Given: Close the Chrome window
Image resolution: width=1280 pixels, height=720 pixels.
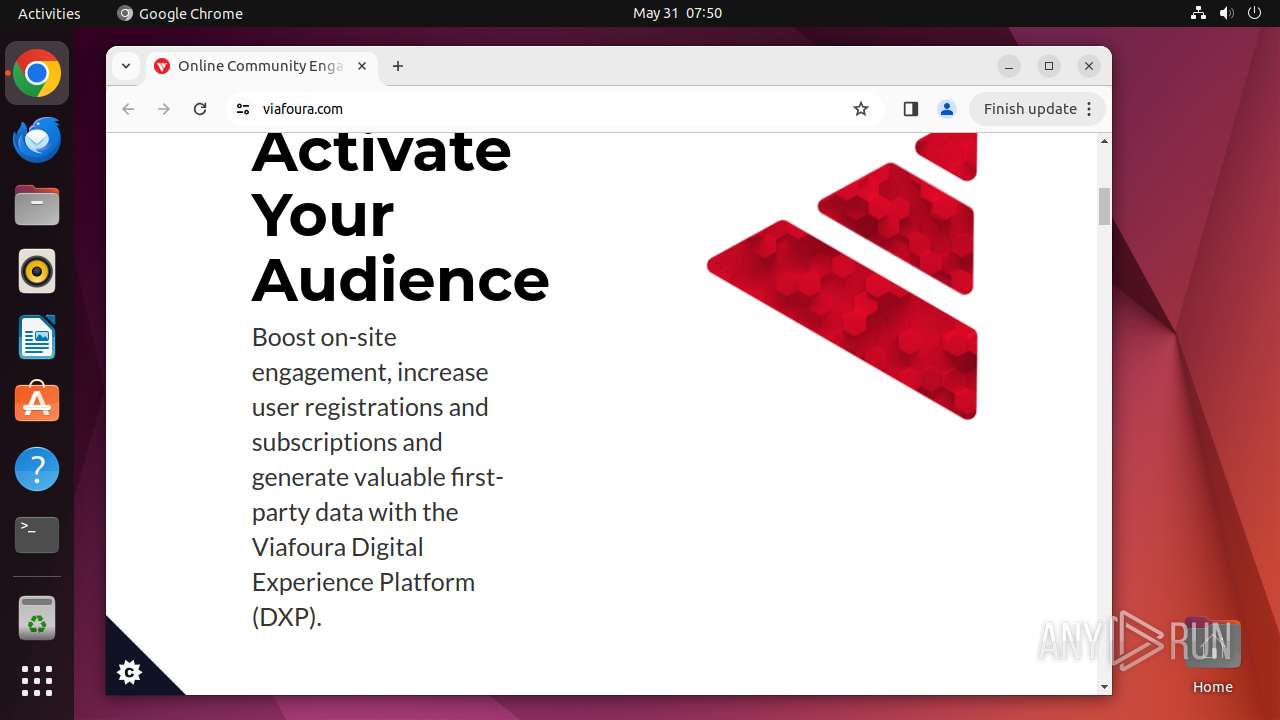Looking at the screenshot, I should 1089,66.
